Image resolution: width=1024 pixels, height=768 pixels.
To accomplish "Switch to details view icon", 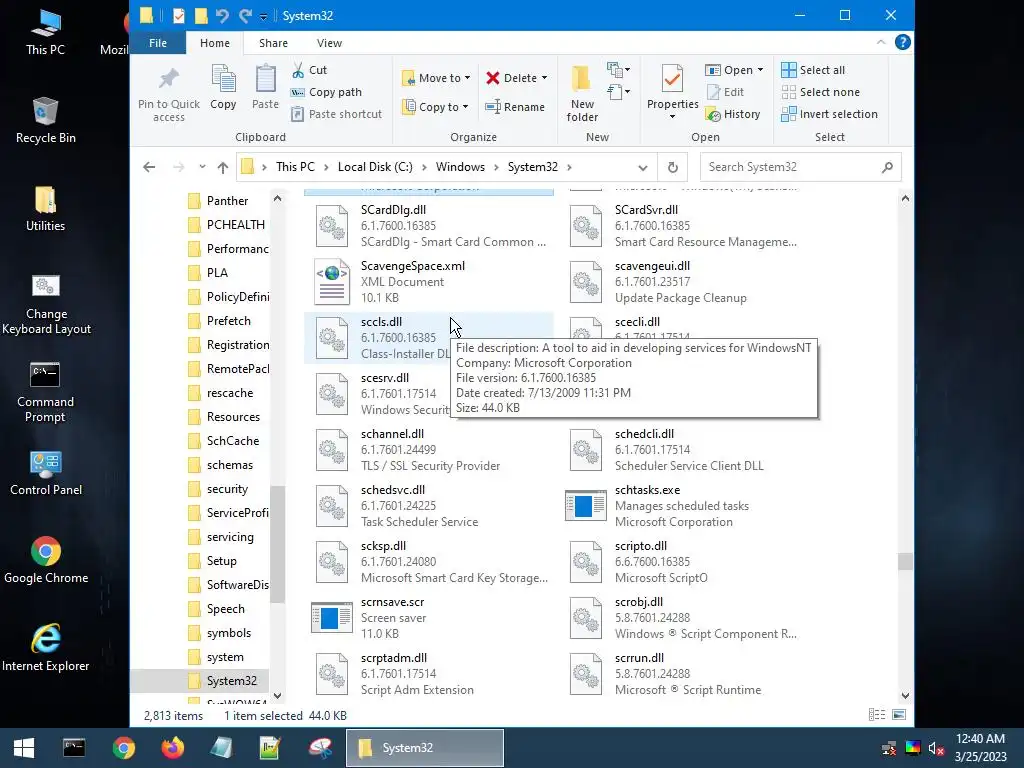I will pyautogui.click(x=876, y=715).
